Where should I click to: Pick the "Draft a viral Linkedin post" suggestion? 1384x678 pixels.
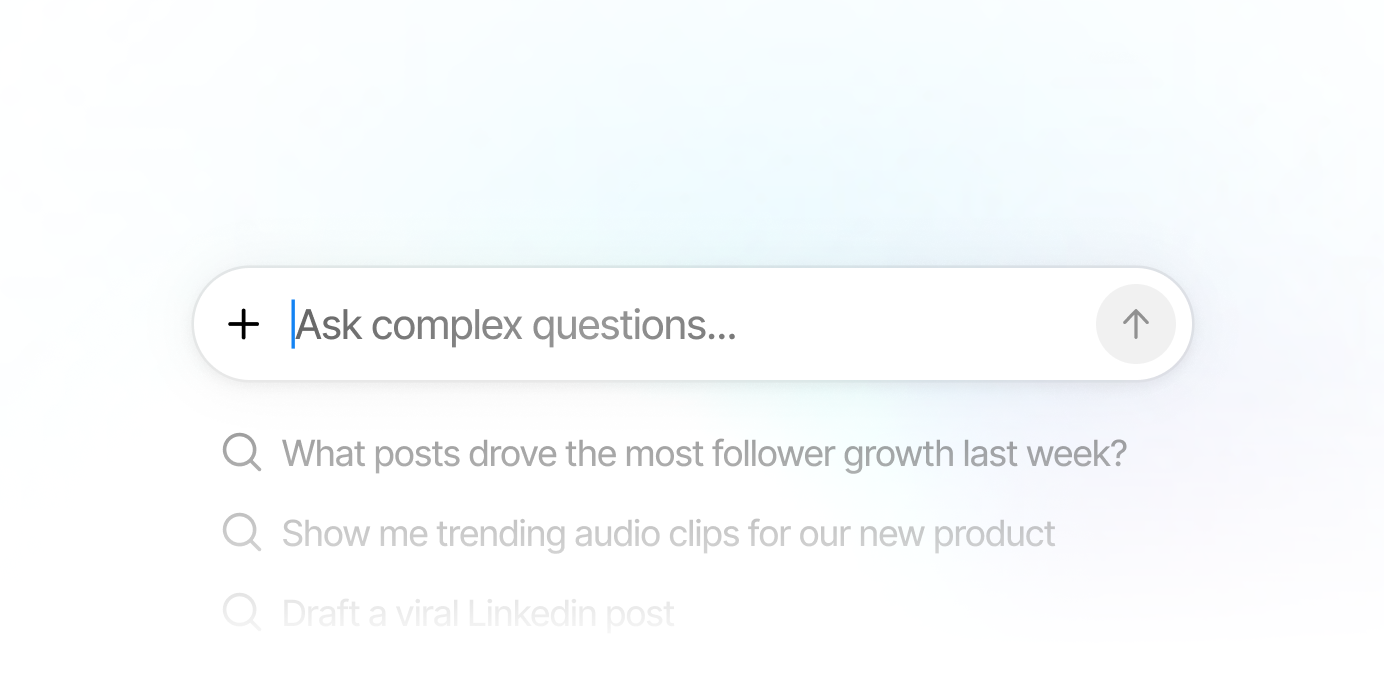click(x=478, y=613)
